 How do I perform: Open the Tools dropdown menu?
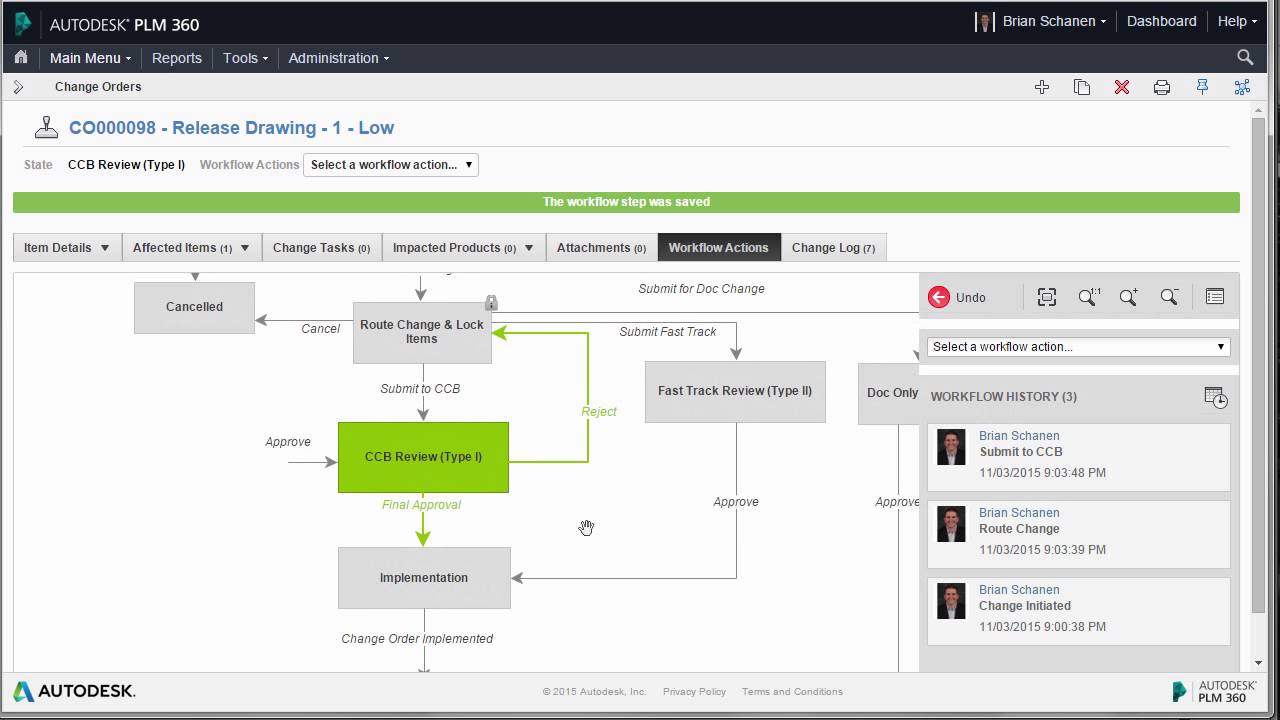pos(245,58)
